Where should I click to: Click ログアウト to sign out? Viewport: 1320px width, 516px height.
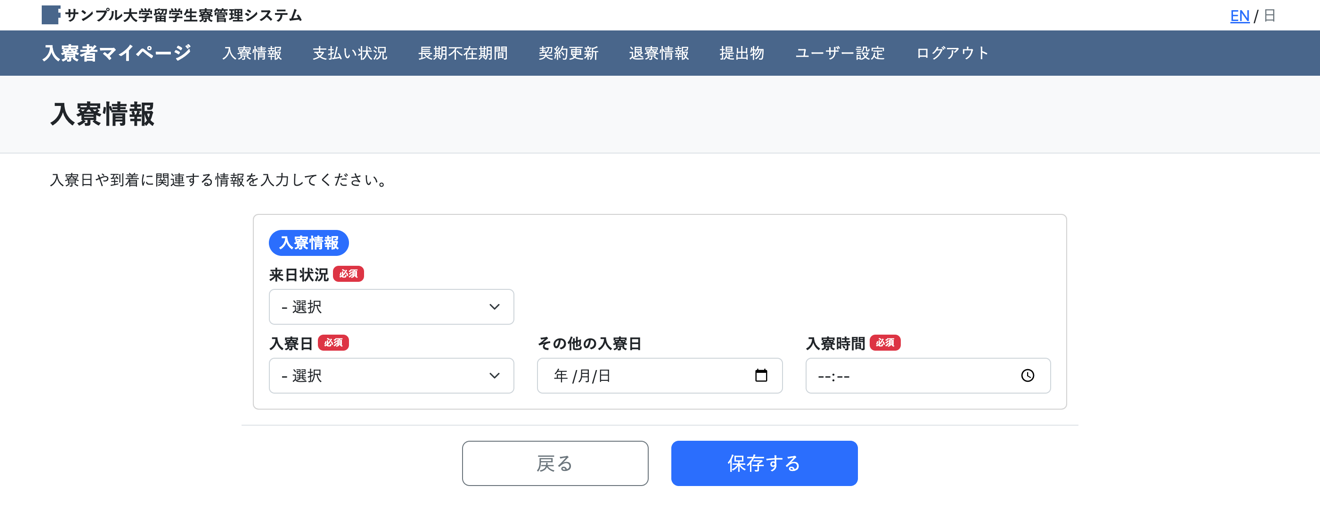952,54
